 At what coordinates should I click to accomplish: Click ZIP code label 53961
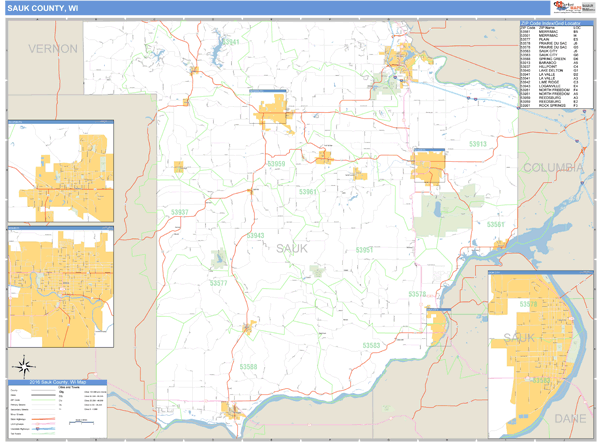tap(308, 192)
